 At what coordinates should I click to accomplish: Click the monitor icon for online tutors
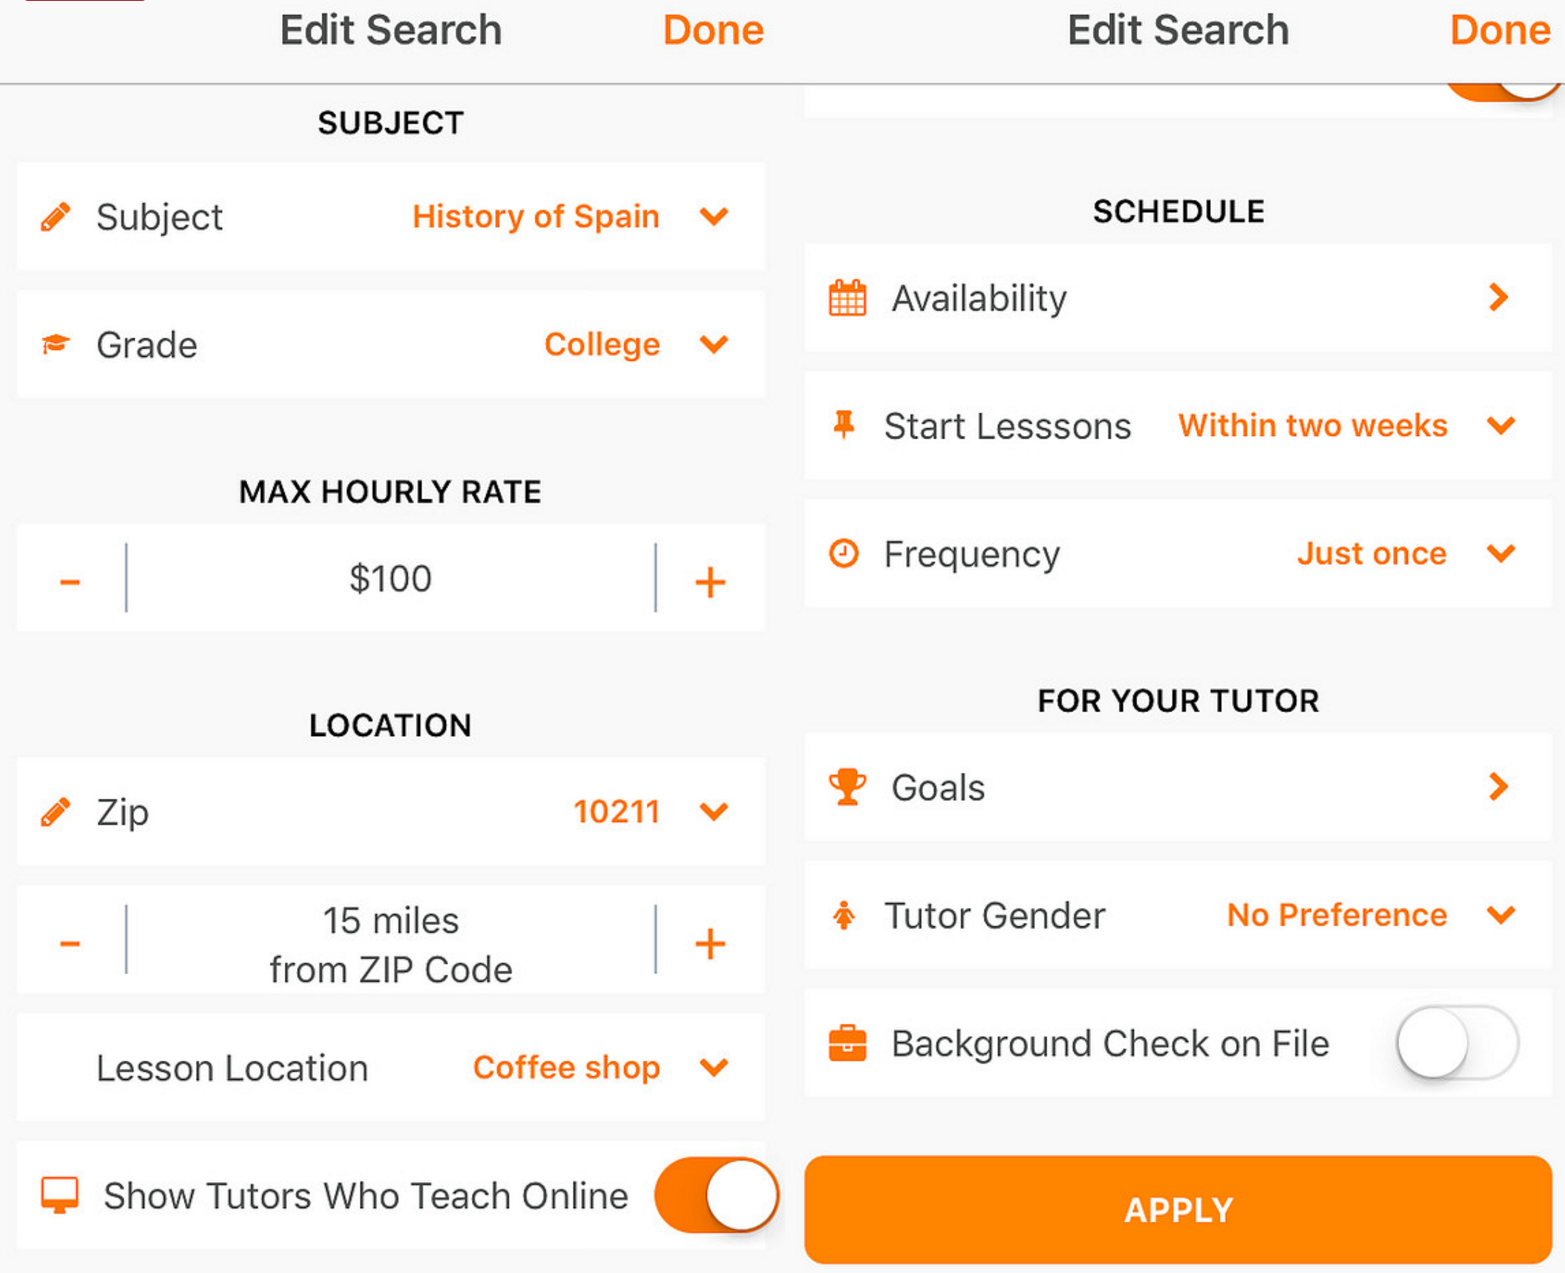coord(60,1195)
